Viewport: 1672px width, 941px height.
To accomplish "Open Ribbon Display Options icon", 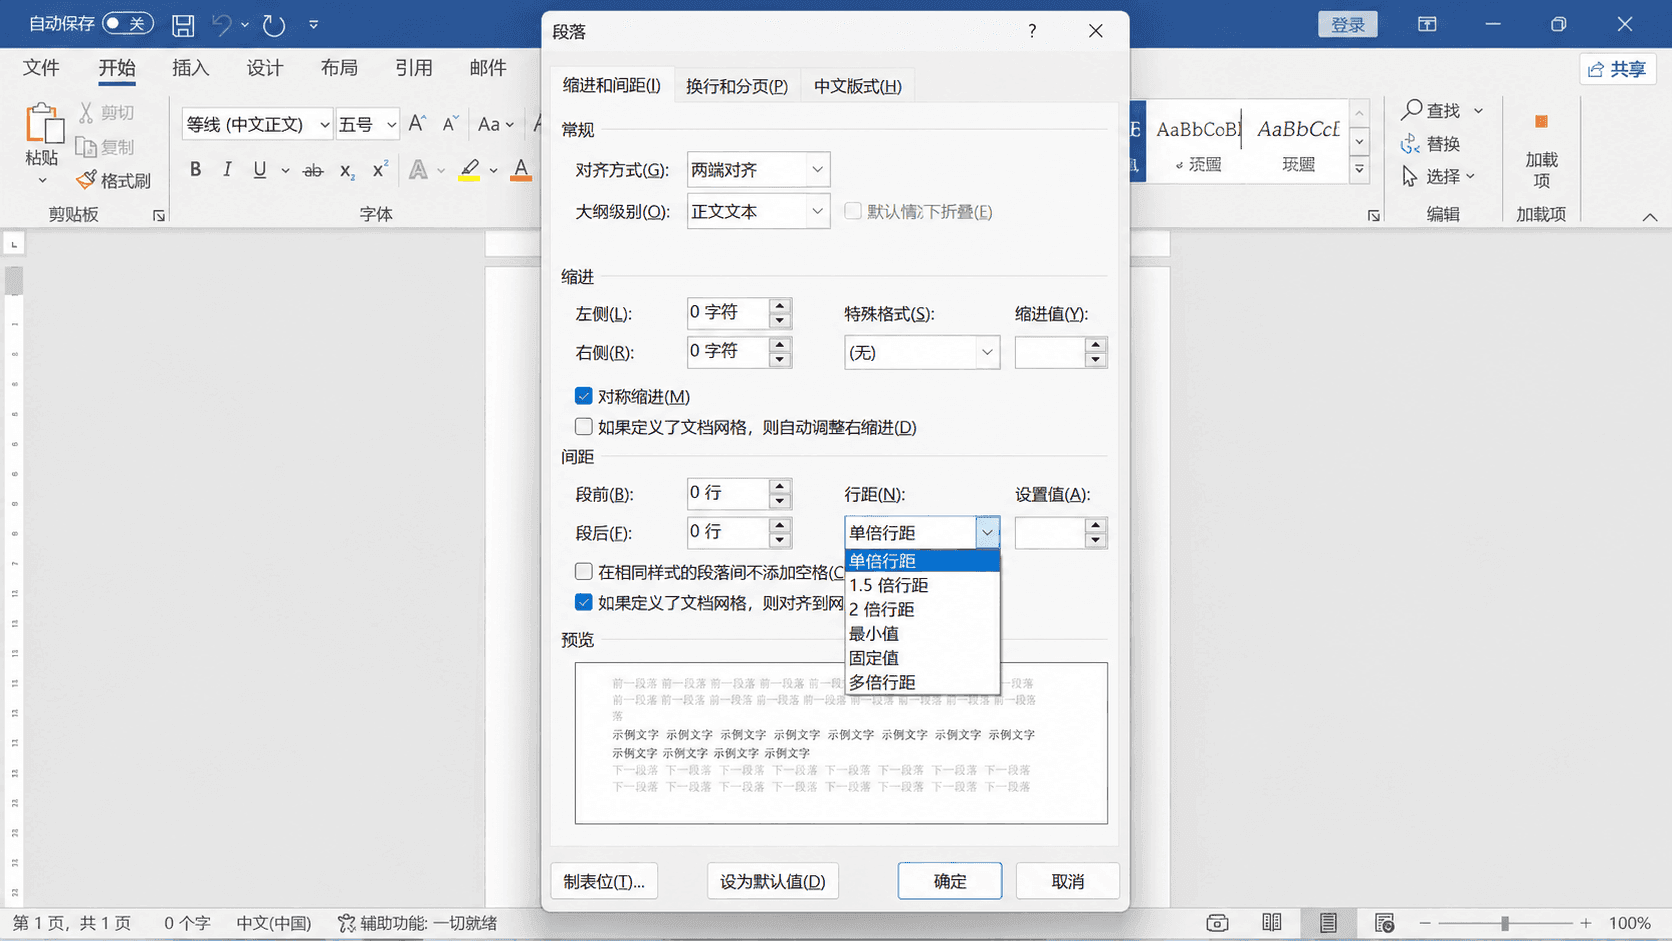I will tap(1427, 24).
